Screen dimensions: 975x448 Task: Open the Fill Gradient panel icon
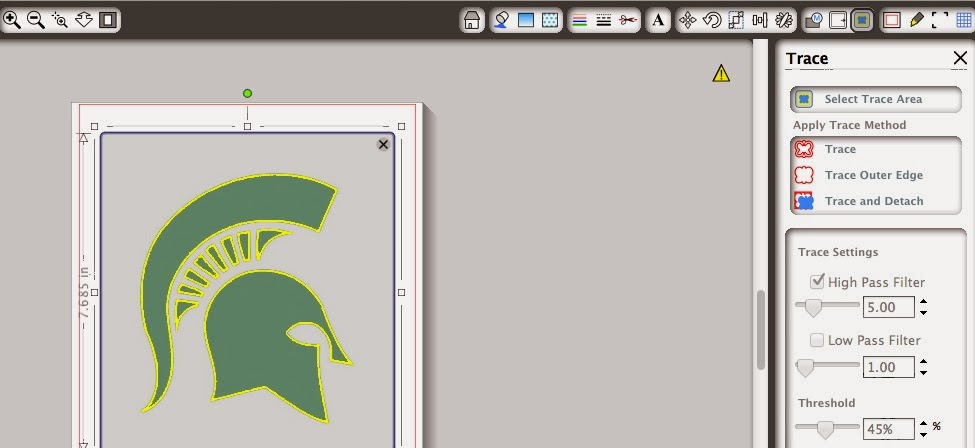coord(525,20)
